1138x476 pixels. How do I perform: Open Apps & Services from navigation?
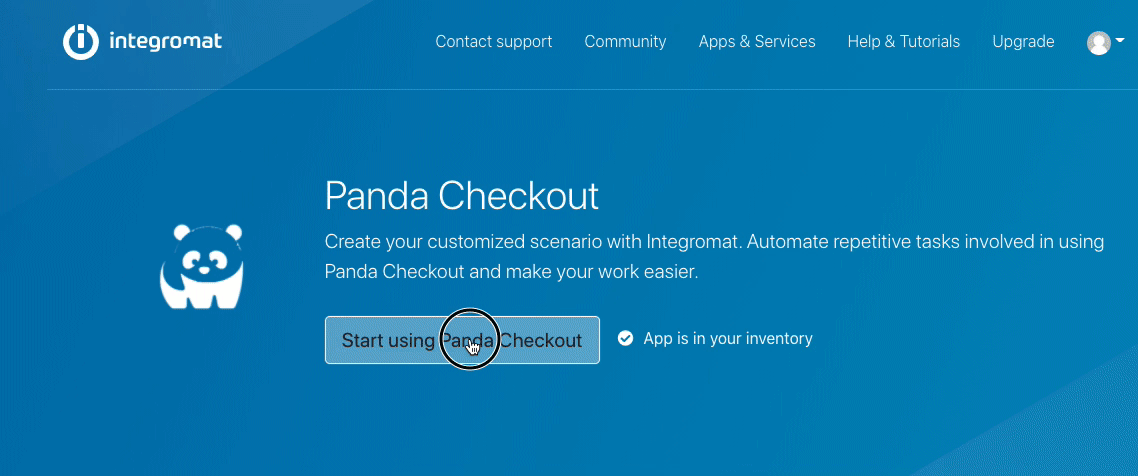[x=757, y=42]
